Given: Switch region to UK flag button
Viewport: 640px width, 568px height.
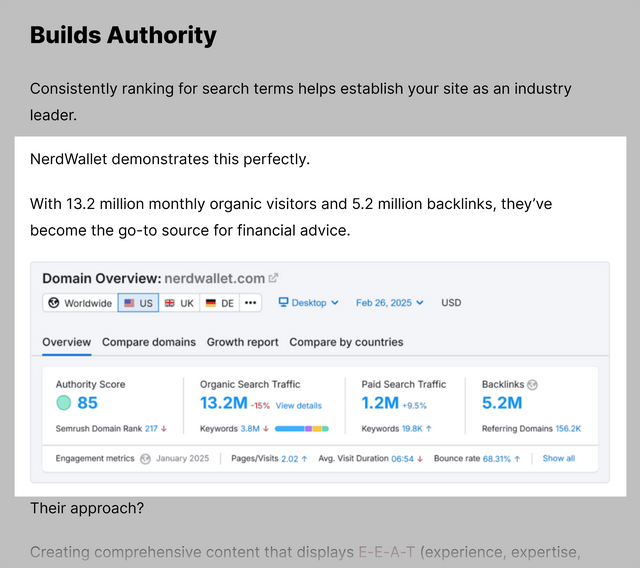Looking at the screenshot, I should click(x=179, y=302).
